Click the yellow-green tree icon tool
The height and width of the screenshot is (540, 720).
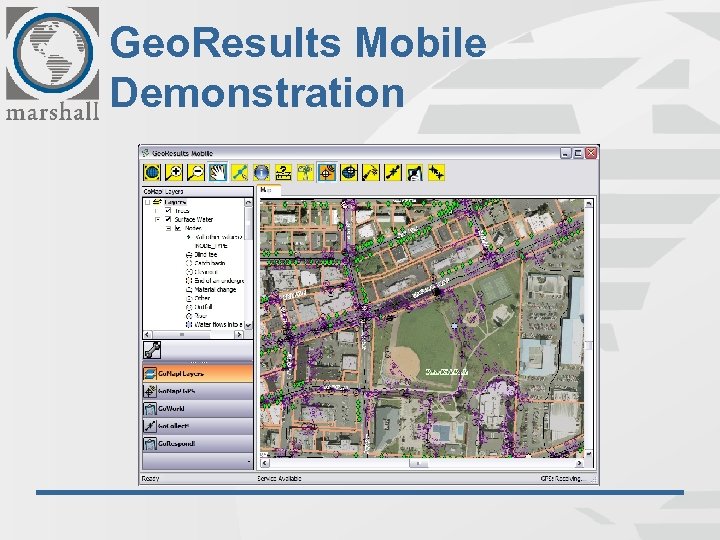(x=305, y=173)
